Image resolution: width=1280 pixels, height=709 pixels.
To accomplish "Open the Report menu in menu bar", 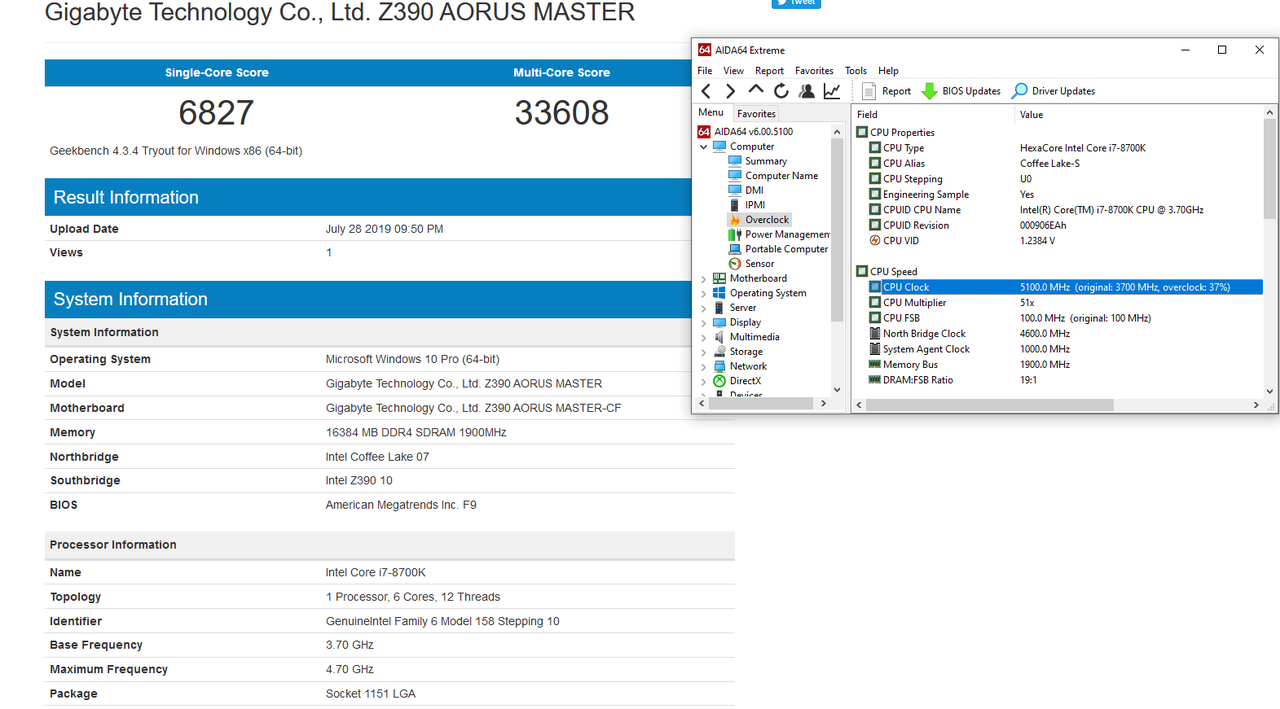I will click(x=769, y=71).
